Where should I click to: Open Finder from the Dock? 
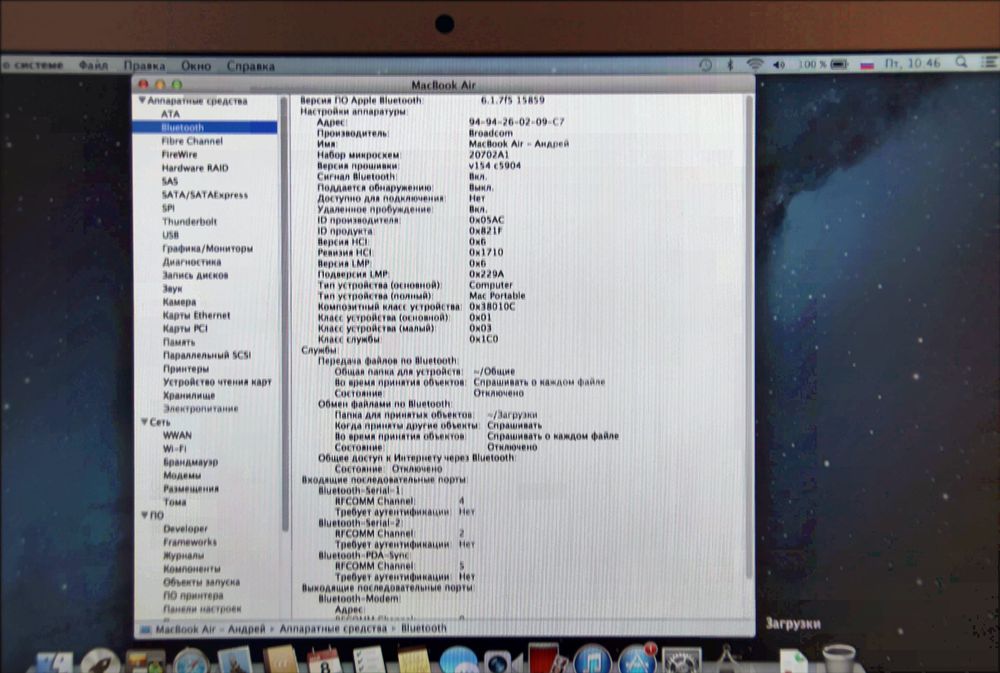pyautogui.click(x=54, y=663)
